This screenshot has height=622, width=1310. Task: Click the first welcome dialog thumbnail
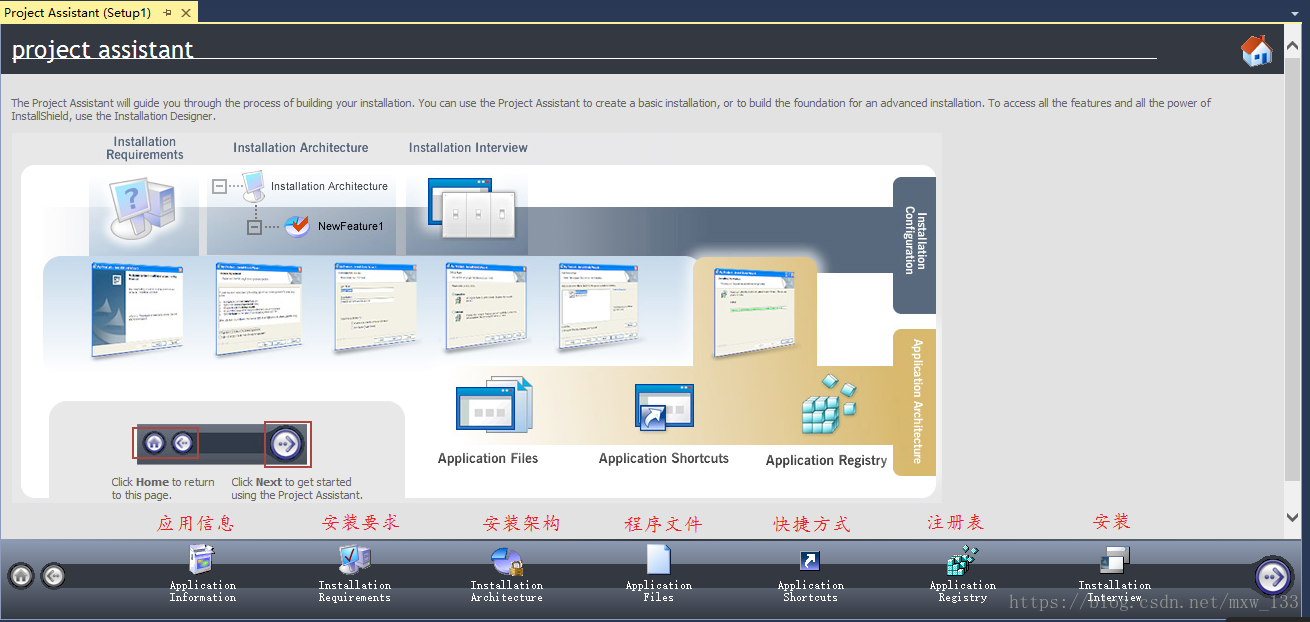click(x=137, y=309)
